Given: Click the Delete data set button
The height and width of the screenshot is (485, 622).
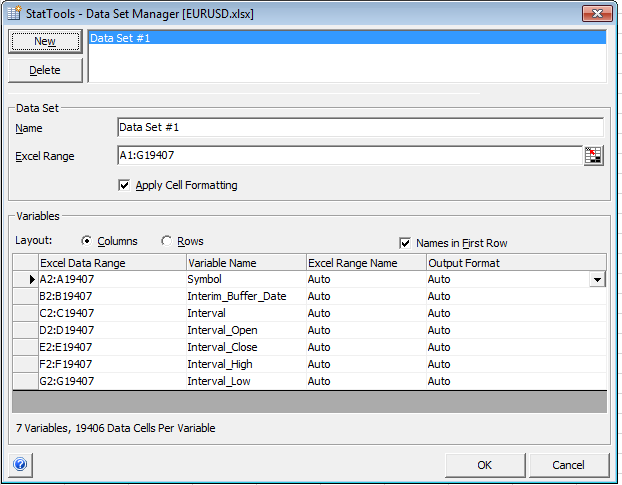Looking at the screenshot, I should [x=45, y=70].
